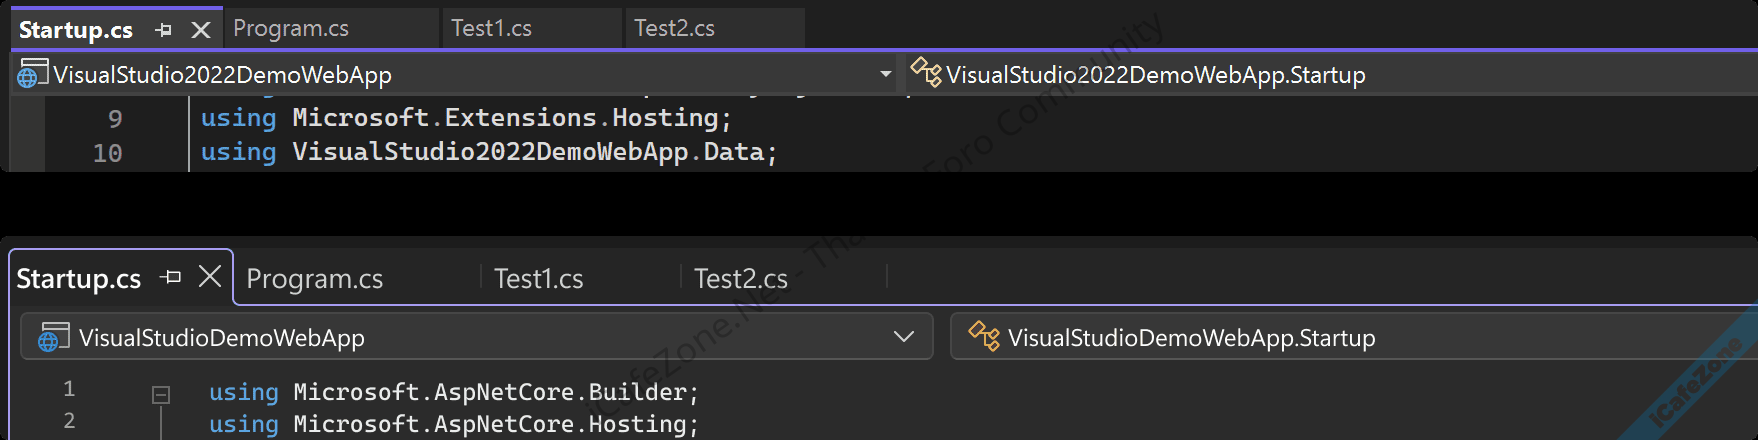Switch to Program.cs in upper tab strip
The image size is (1758, 440).
coord(291,29)
